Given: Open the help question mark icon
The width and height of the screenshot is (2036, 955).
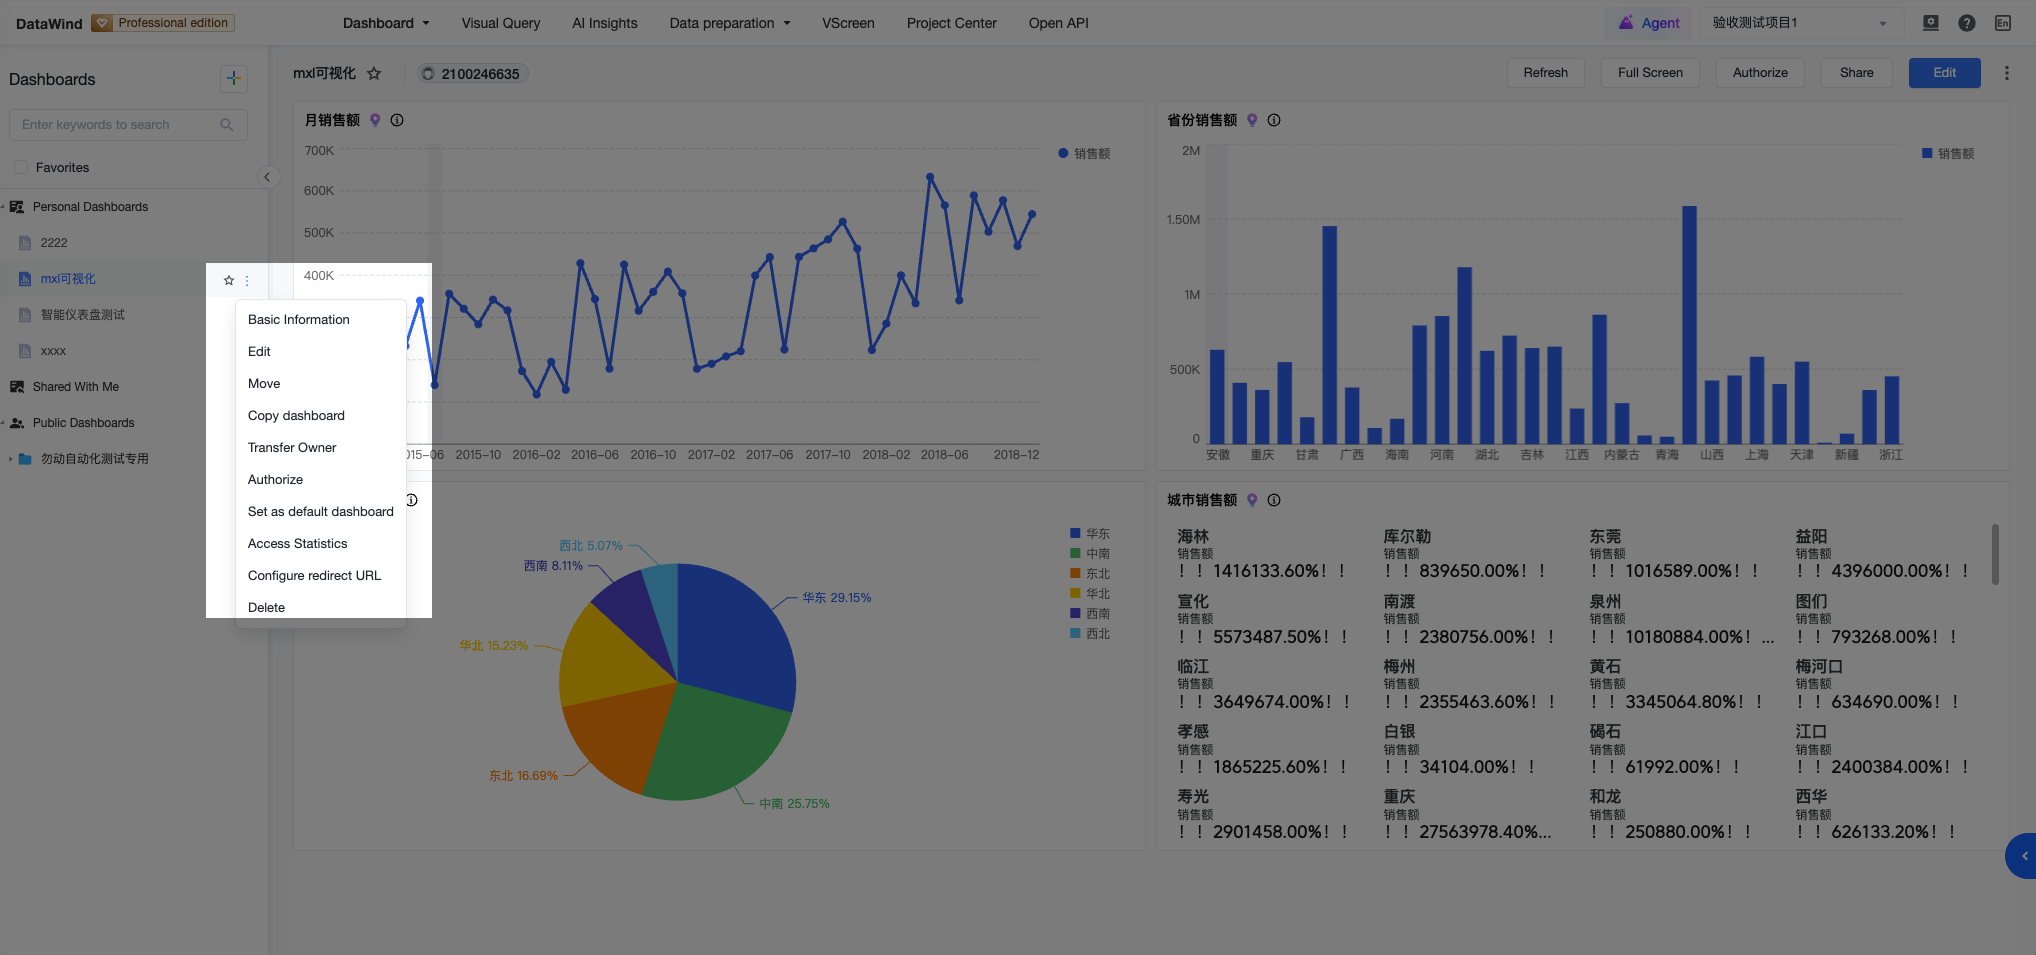Looking at the screenshot, I should coord(1966,23).
